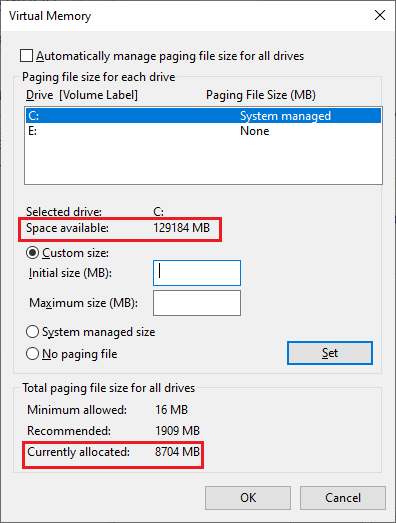Select drive E: in the drive list
The height and width of the screenshot is (523, 396).
point(203,131)
